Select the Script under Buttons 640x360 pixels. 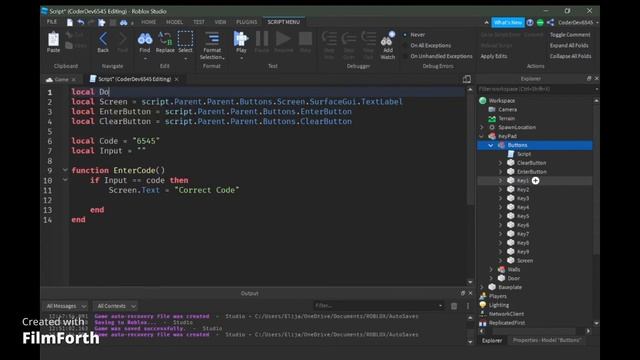click(524, 154)
